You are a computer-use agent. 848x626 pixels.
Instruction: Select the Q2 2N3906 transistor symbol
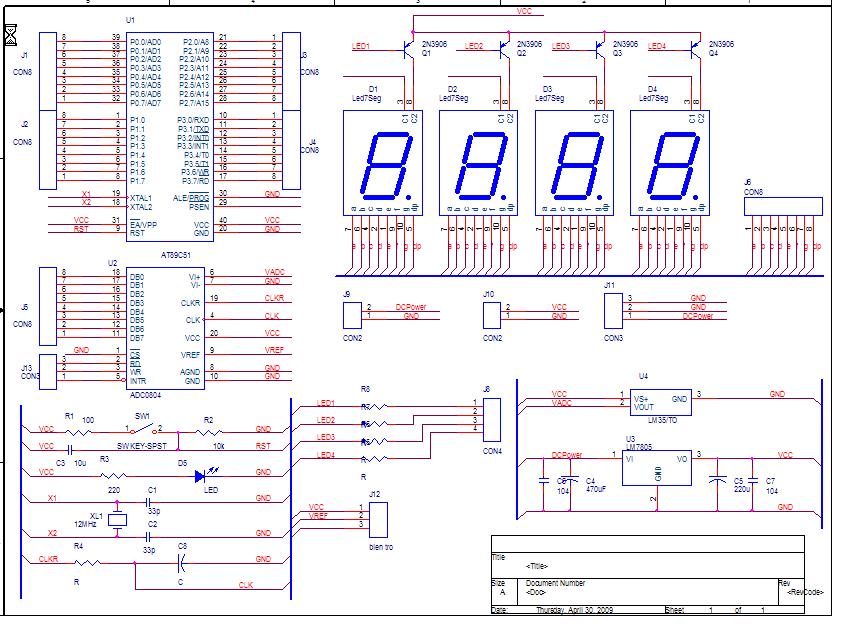[x=505, y=50]
